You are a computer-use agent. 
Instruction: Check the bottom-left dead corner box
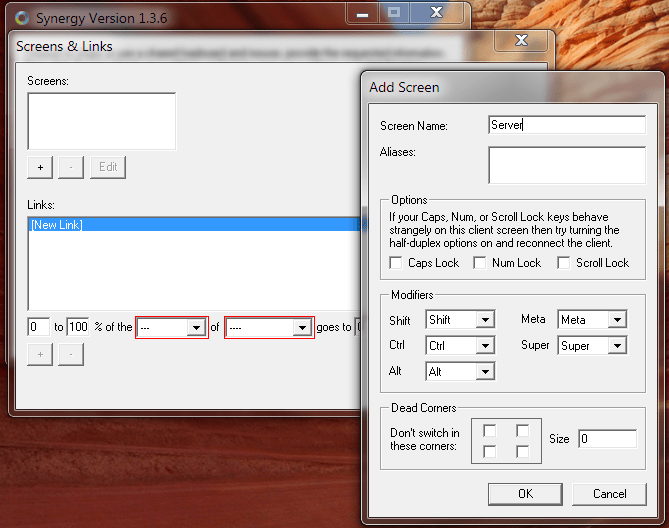489,452
